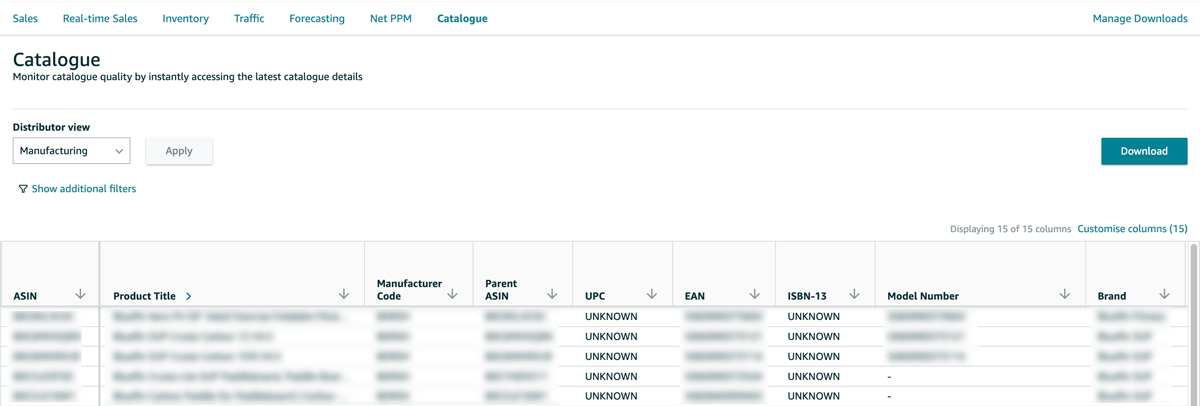The image size is (1200, 406).
Task: Switch to the Real-time Sales tab
Action: (100, 18)
